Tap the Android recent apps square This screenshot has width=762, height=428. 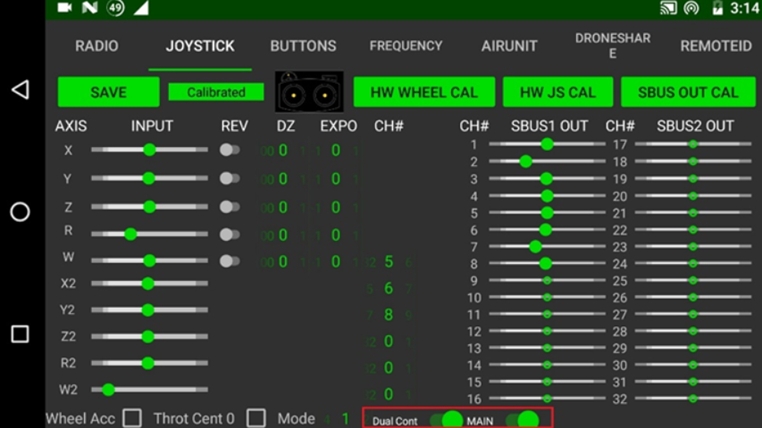point(20,334)
